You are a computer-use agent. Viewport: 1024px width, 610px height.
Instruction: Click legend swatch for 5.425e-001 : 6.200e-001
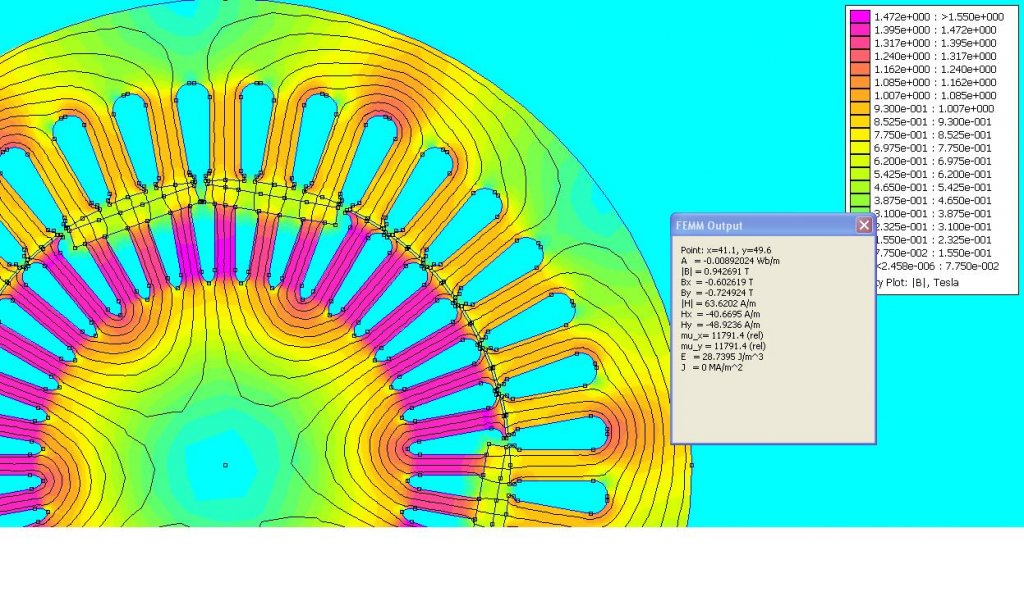point(860,174)
